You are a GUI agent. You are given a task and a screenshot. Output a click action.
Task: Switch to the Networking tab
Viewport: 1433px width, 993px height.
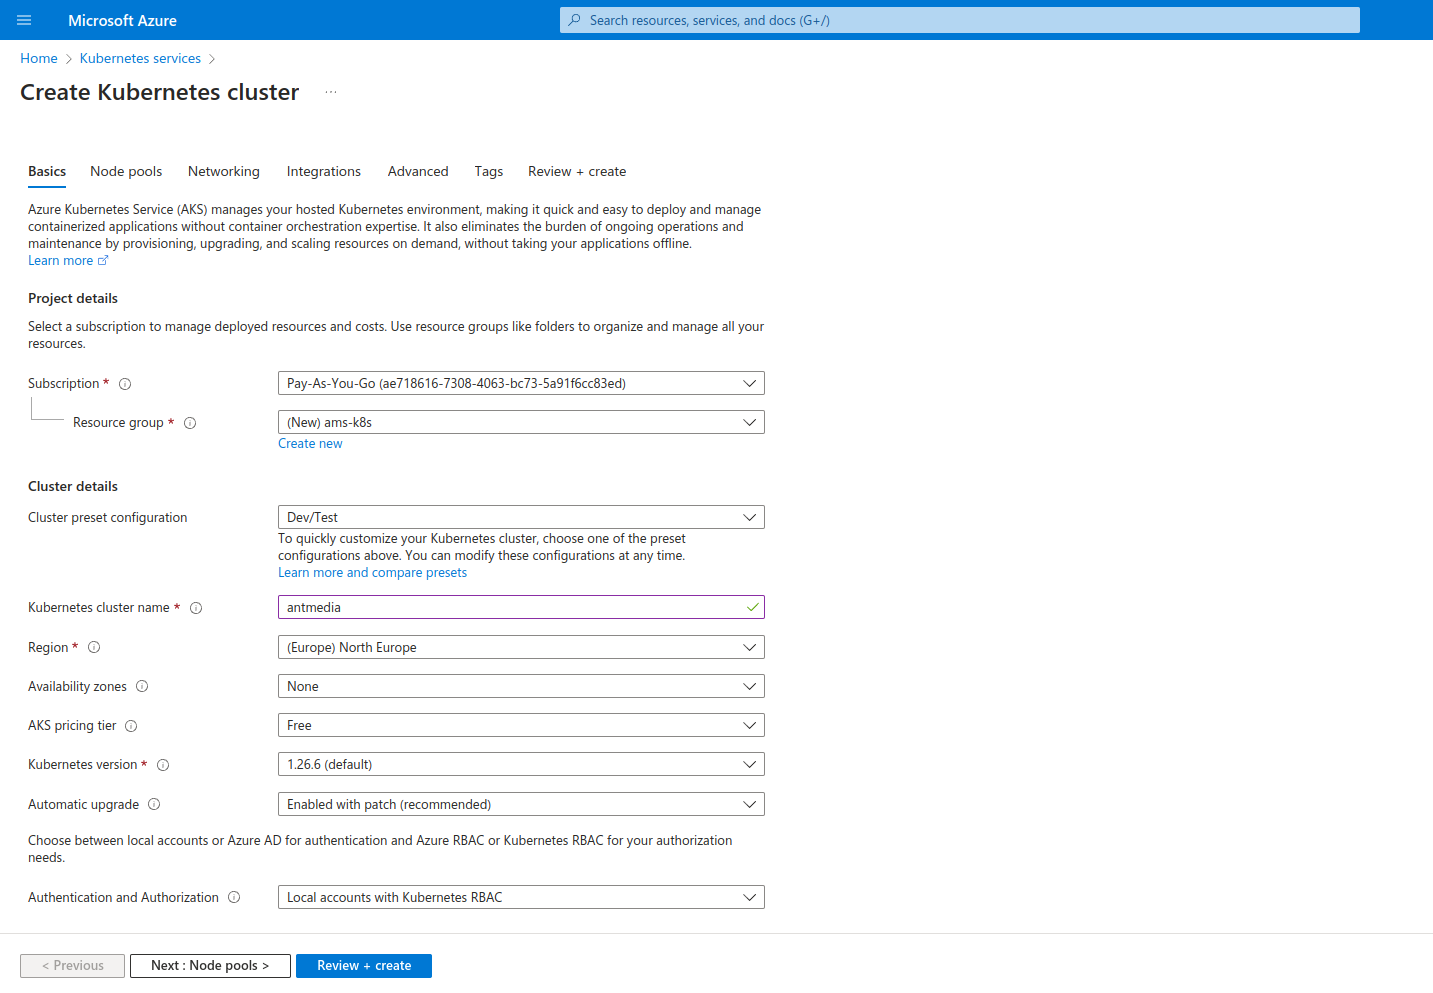pyautogui.click(x=224, y=171)
